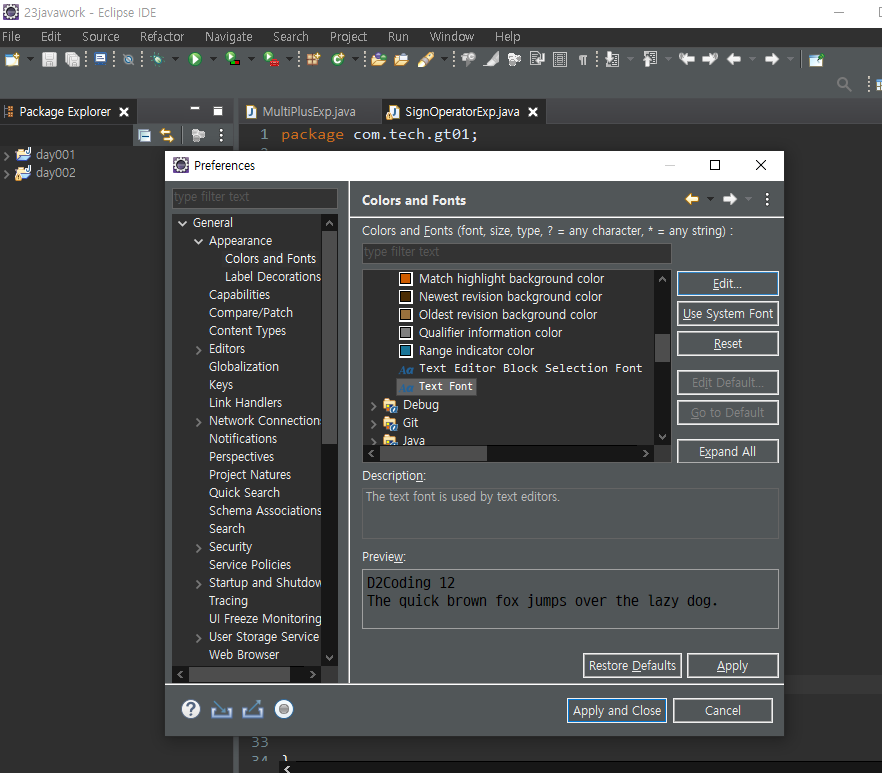Click the Import preferences icon
The height and width of the screenshot is (773, 882).
(x=222, y=711)
